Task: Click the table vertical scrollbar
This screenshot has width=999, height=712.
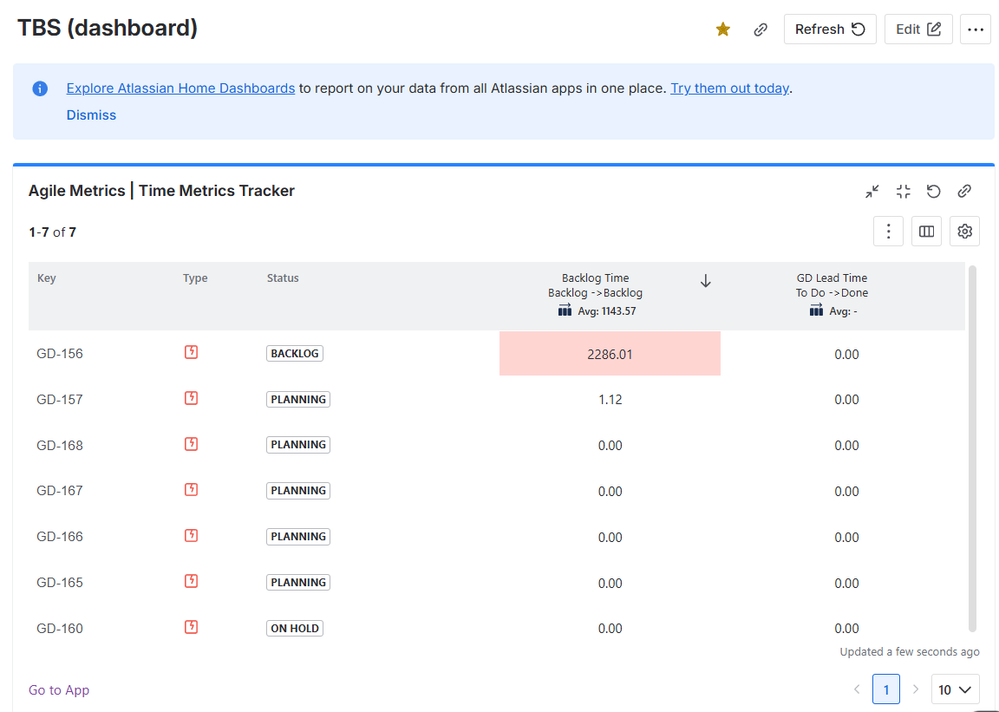Action: point(972,448)
